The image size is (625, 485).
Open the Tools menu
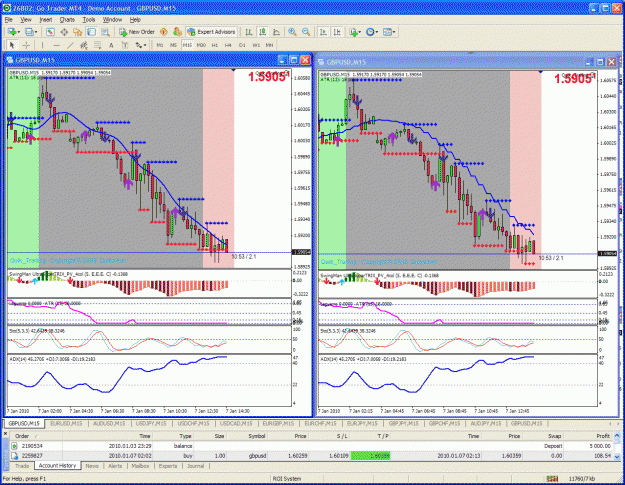click(x=89, y=20)
